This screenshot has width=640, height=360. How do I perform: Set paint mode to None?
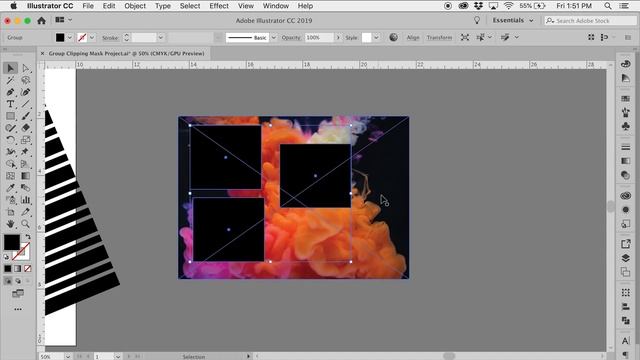tap(27, 269)
